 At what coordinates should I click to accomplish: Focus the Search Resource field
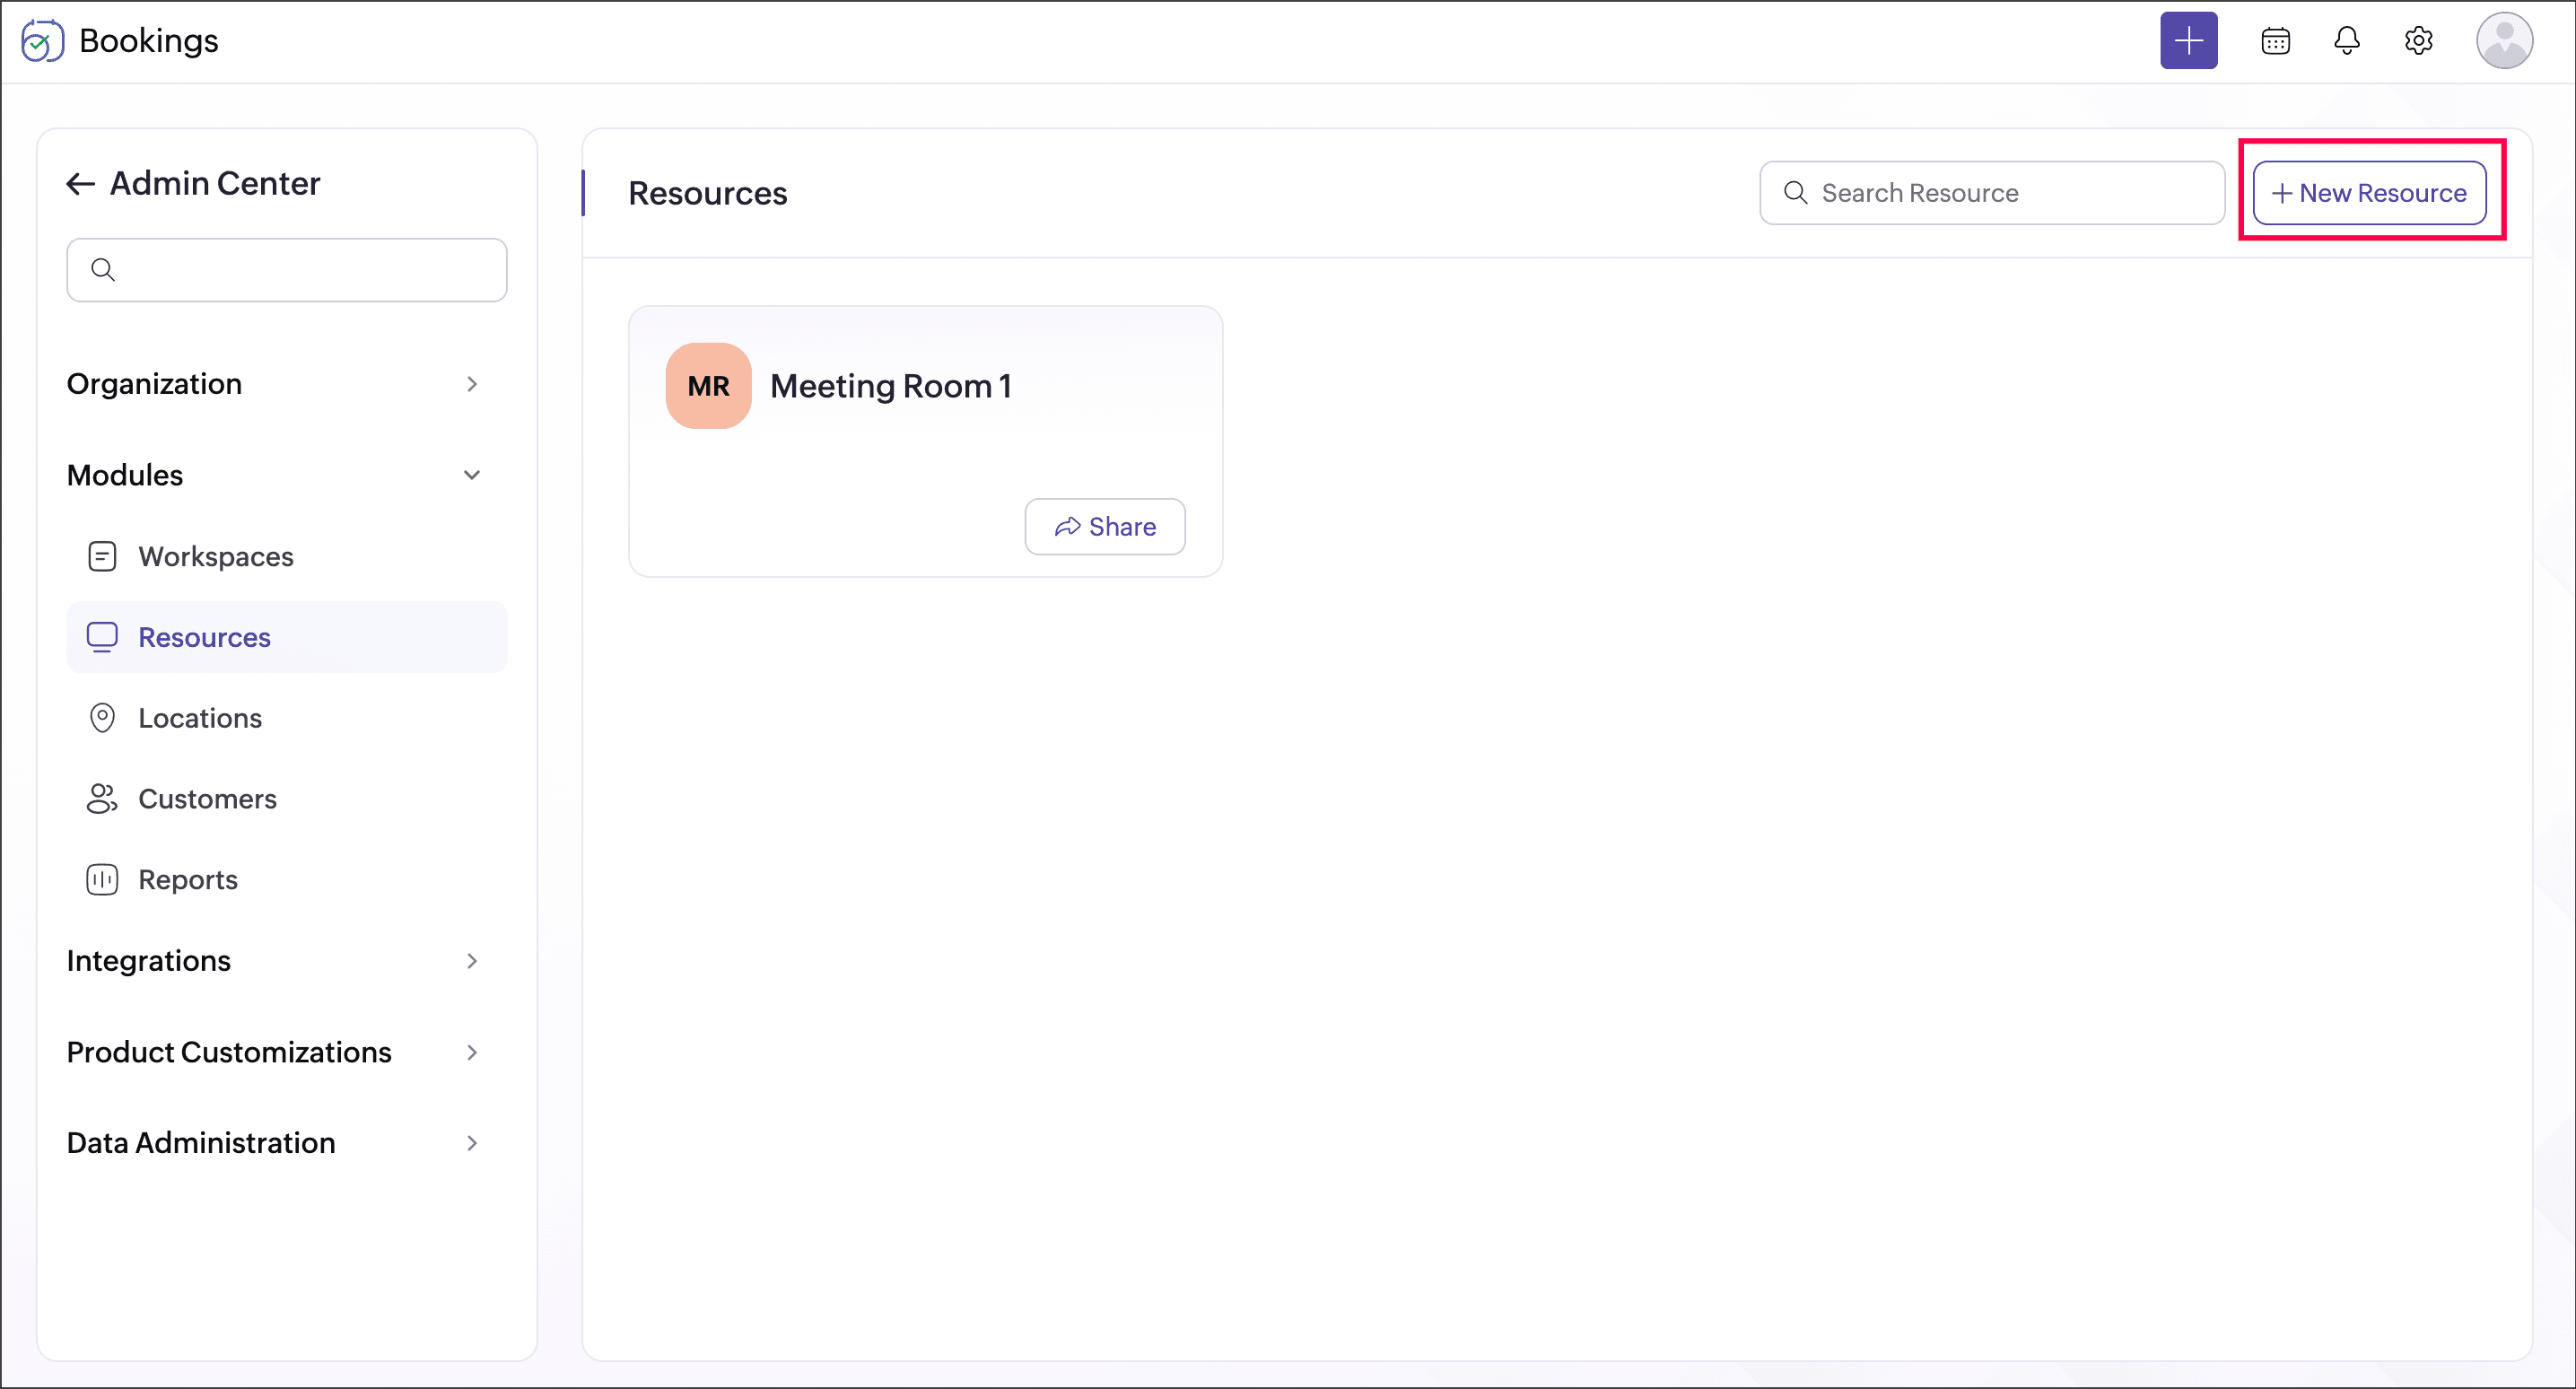tap(1992, 193)
